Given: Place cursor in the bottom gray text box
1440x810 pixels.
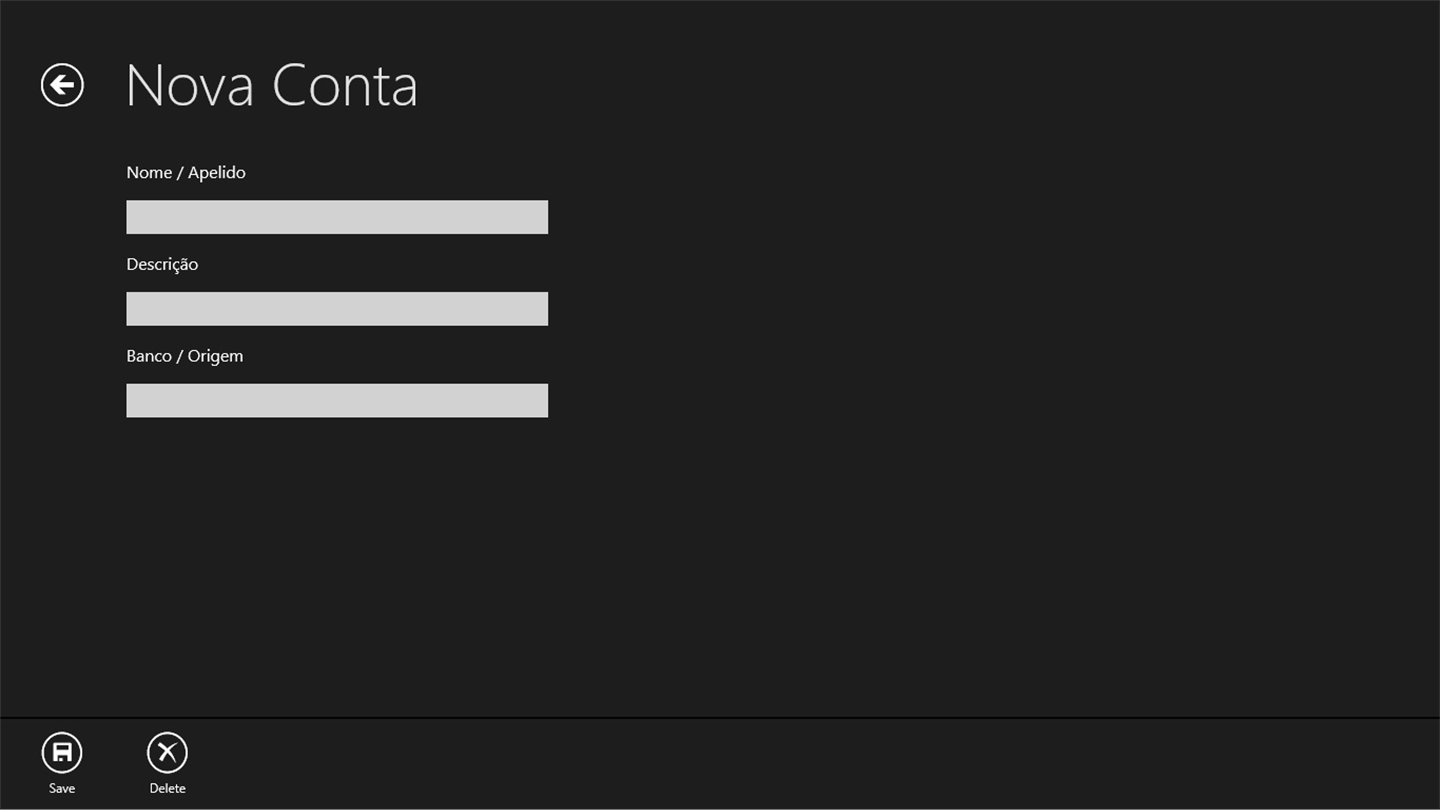Looking at the screenshot, I should [337, 401].
